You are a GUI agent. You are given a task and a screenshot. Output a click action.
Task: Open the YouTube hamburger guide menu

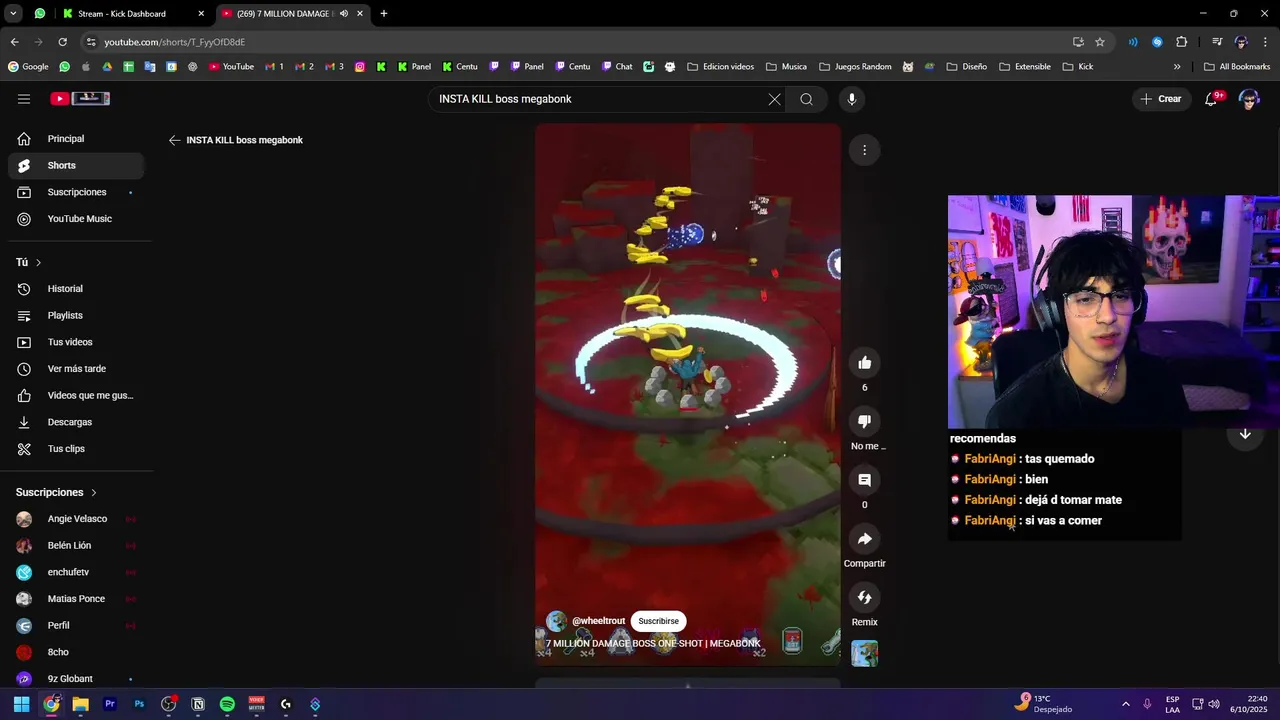tap(24, 99)
